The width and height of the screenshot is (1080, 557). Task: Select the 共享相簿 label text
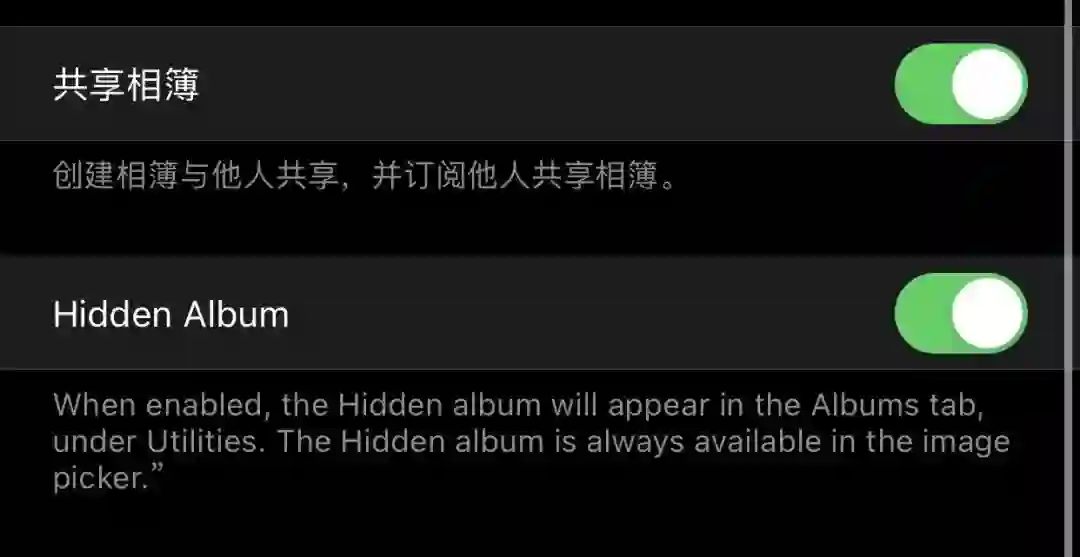[x=126, y=85]
